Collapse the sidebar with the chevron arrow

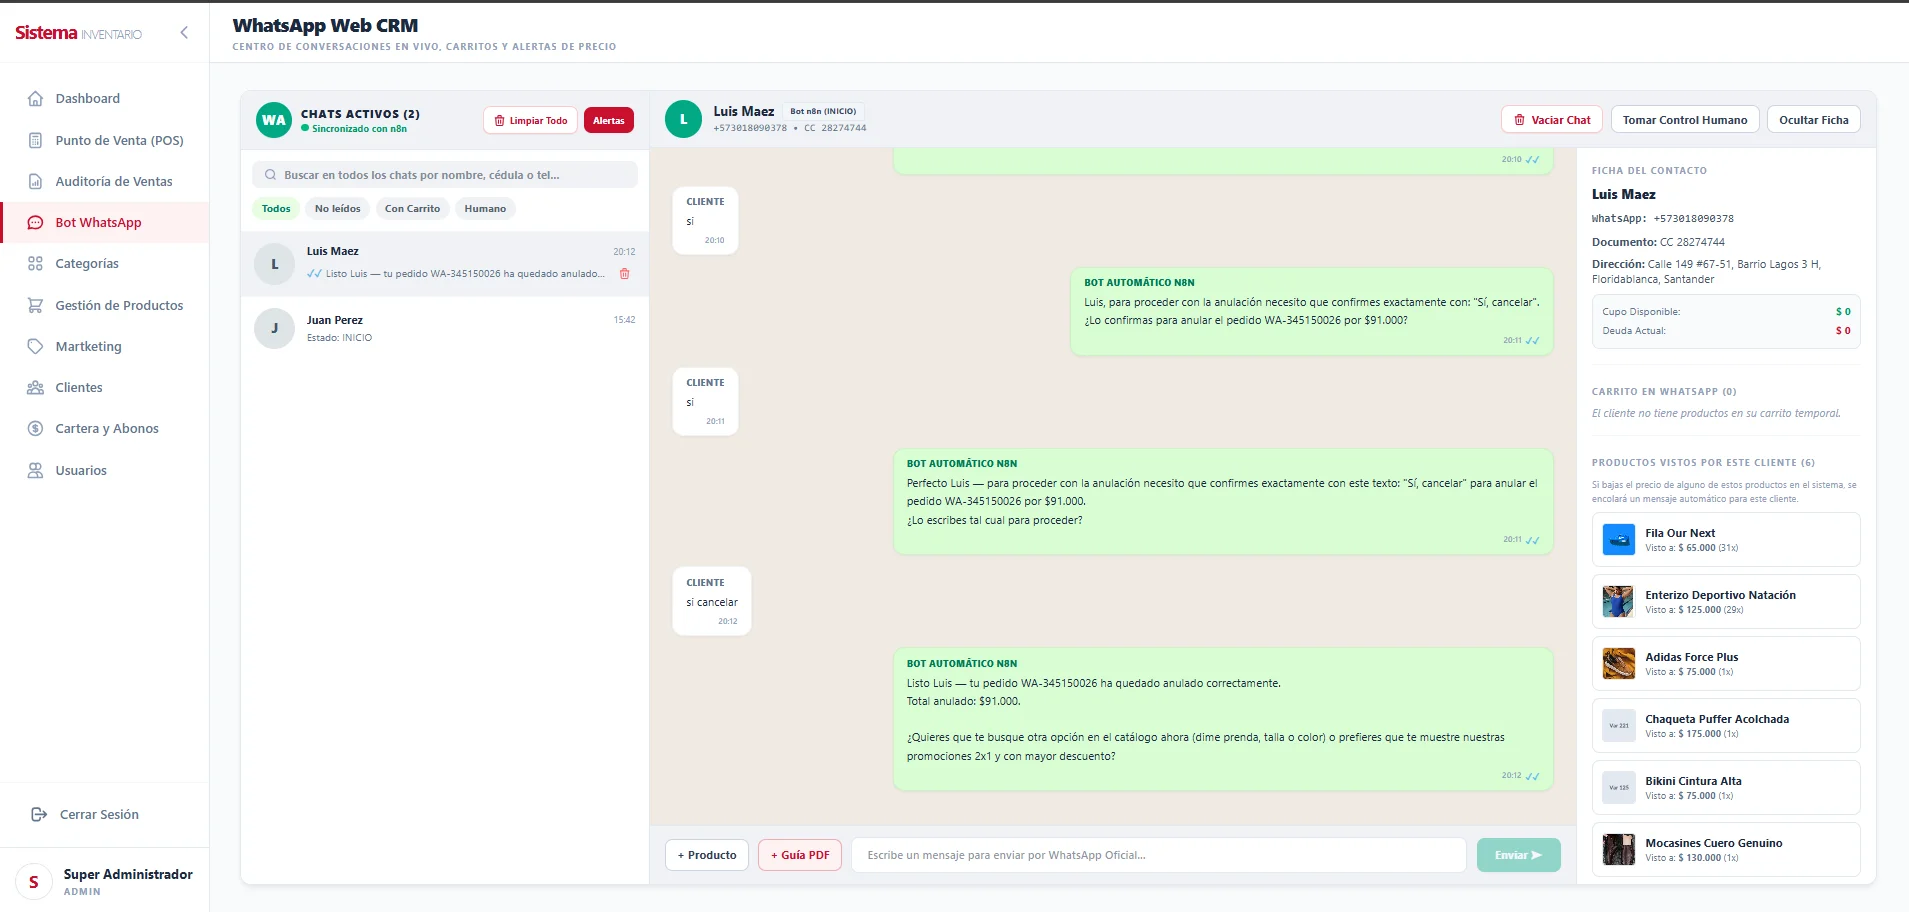coord(184,33)
